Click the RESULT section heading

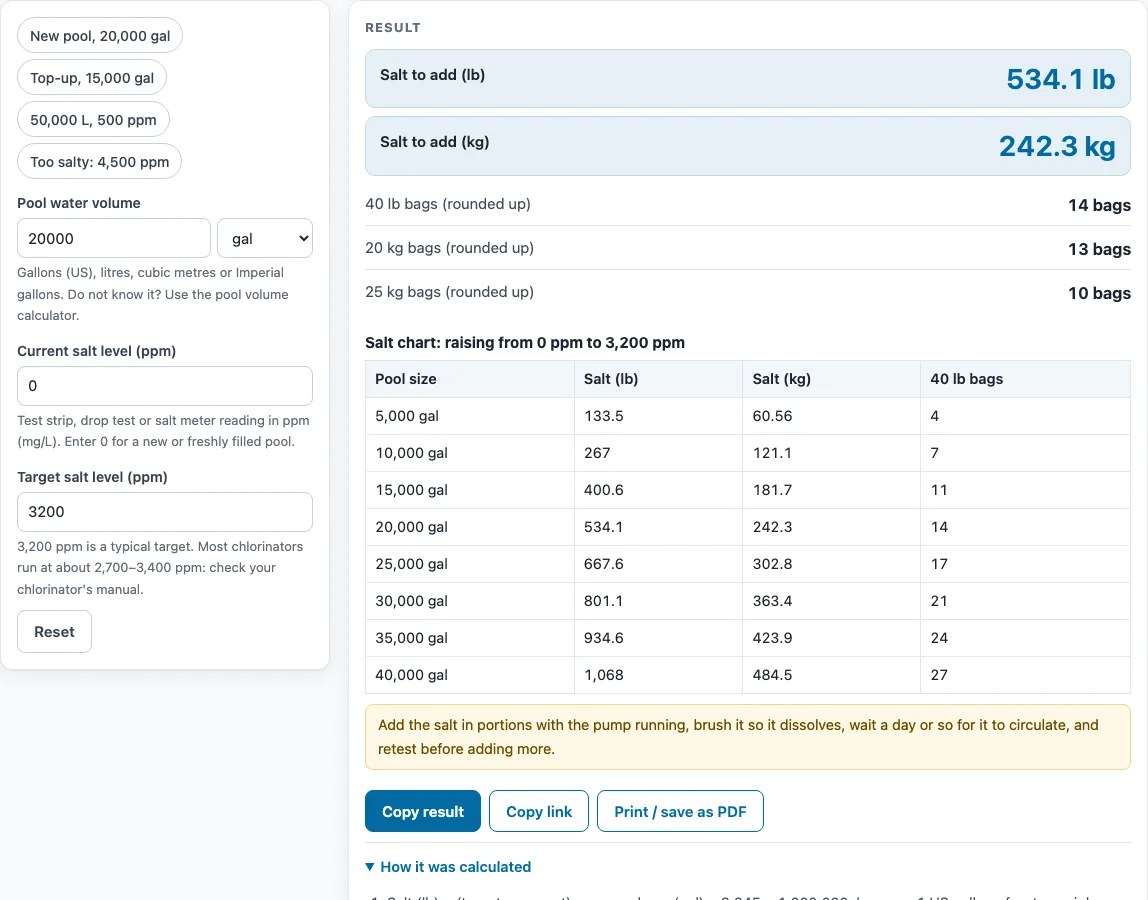click(392, 28)
